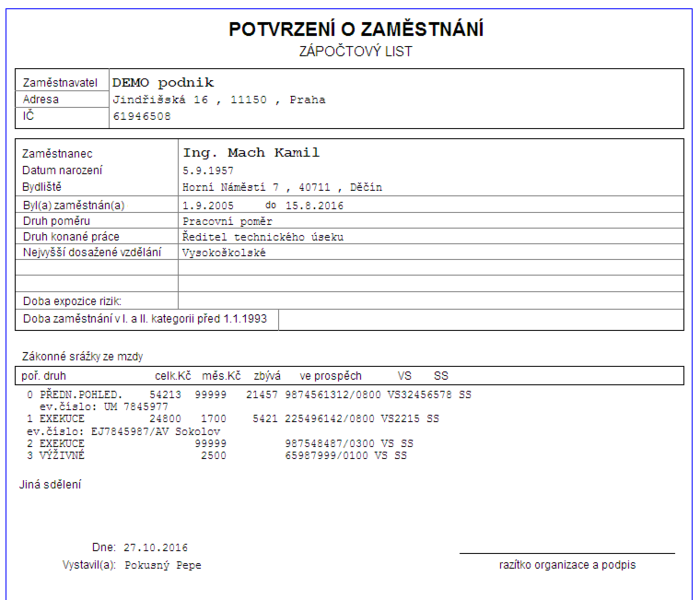Select job title 'Ředitel technického úseku'
The image size is (700, 600).
[263, 237]
